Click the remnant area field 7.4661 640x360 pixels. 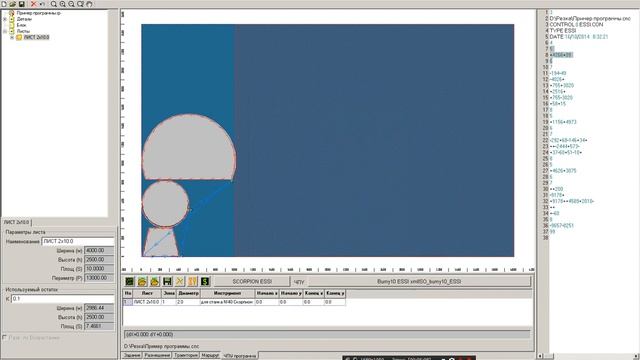coord(99,326)
